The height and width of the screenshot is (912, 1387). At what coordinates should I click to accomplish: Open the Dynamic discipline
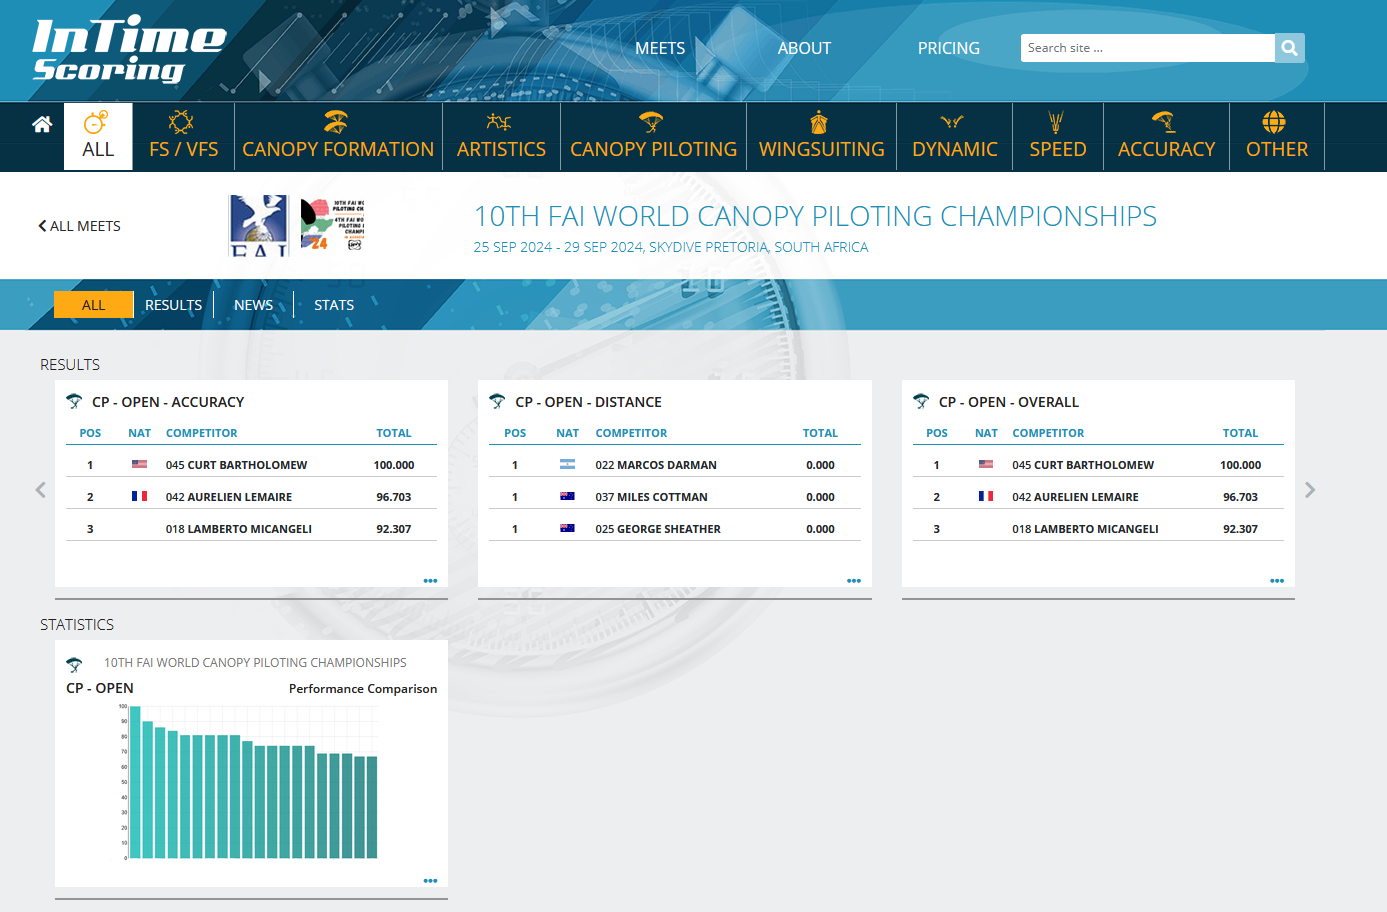click(955, 137)
